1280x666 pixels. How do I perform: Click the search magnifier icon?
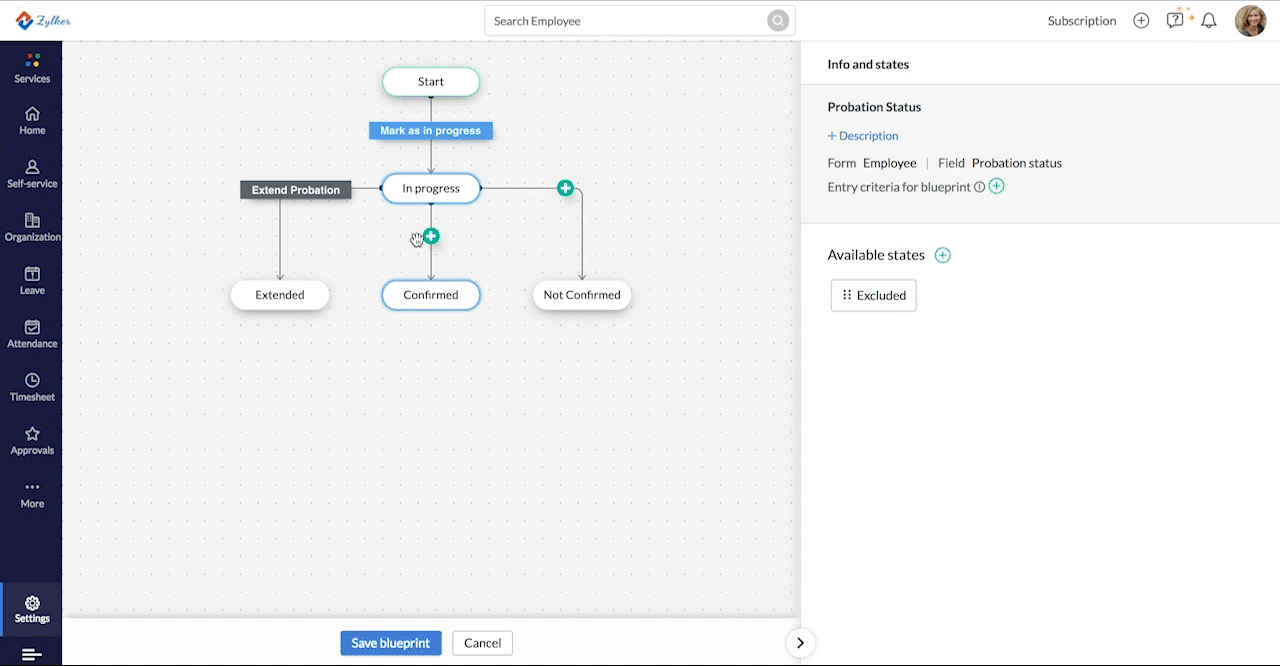(x=778, y=21)
